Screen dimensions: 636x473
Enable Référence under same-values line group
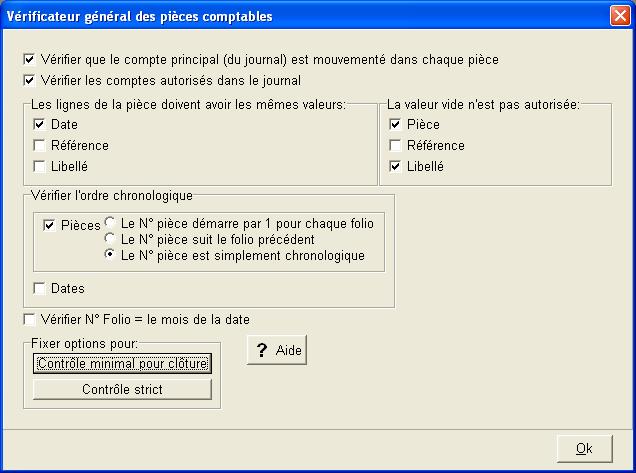pyautogui.click(x=40, y=146)
